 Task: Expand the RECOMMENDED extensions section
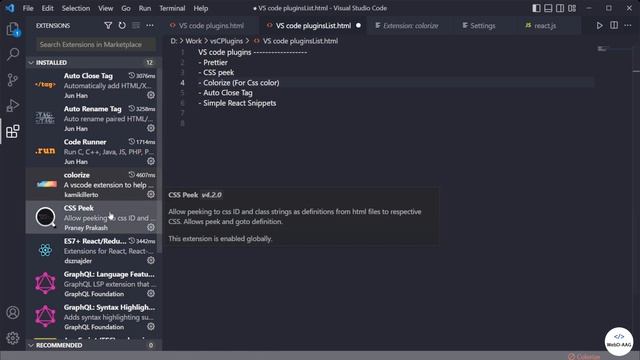(93, 345)
